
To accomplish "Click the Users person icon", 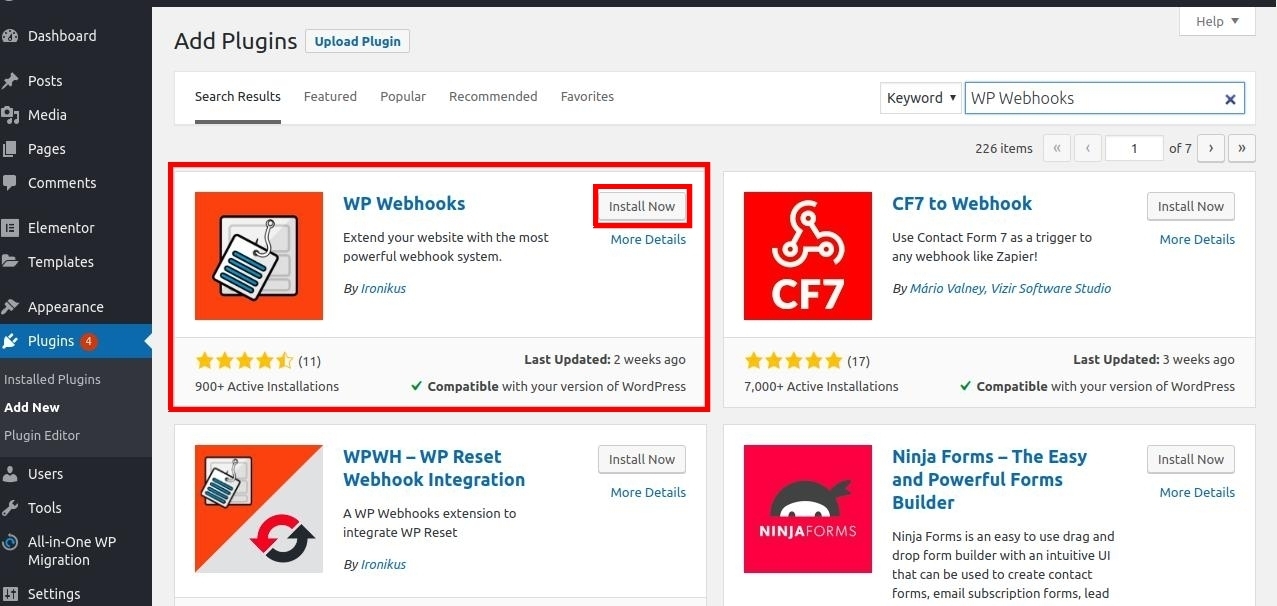I will (10, 474).
